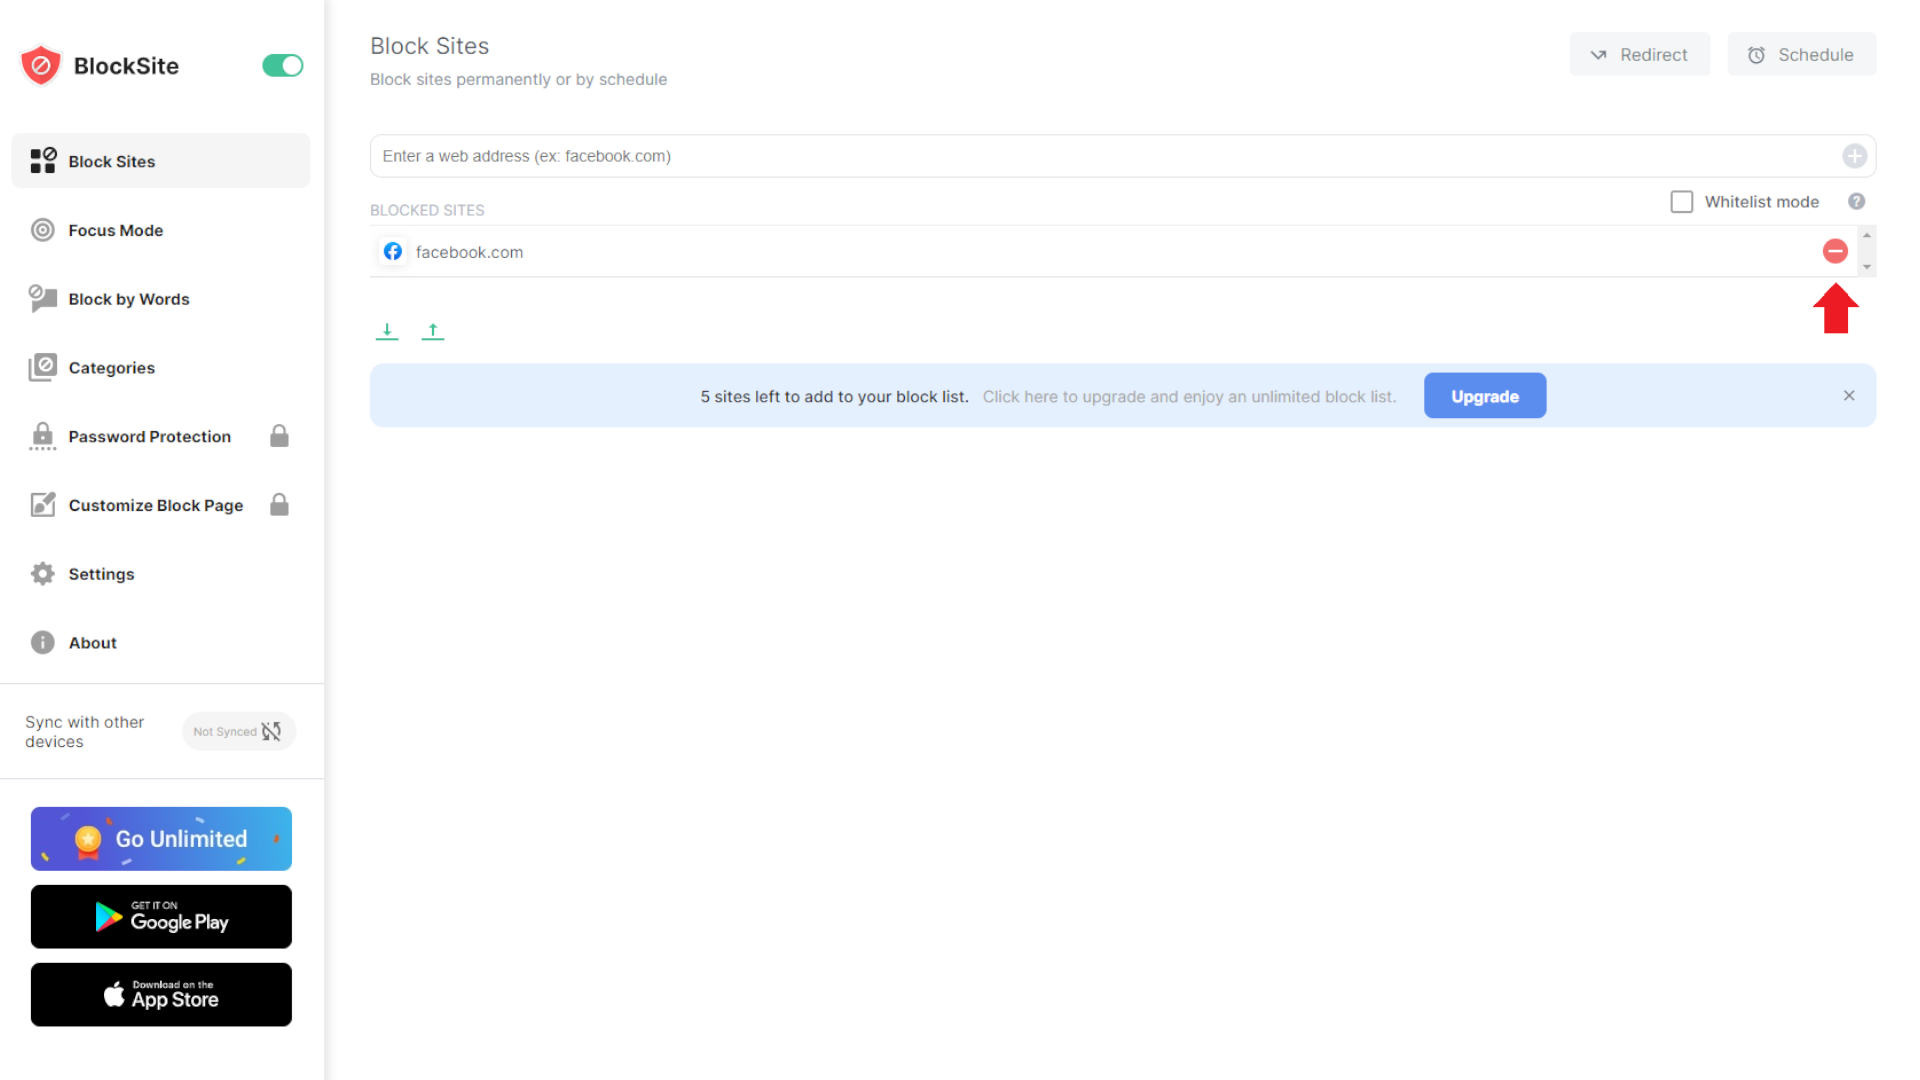
Task: Click Go Unlimited promotional banner
Action: (x=161, y=839)
